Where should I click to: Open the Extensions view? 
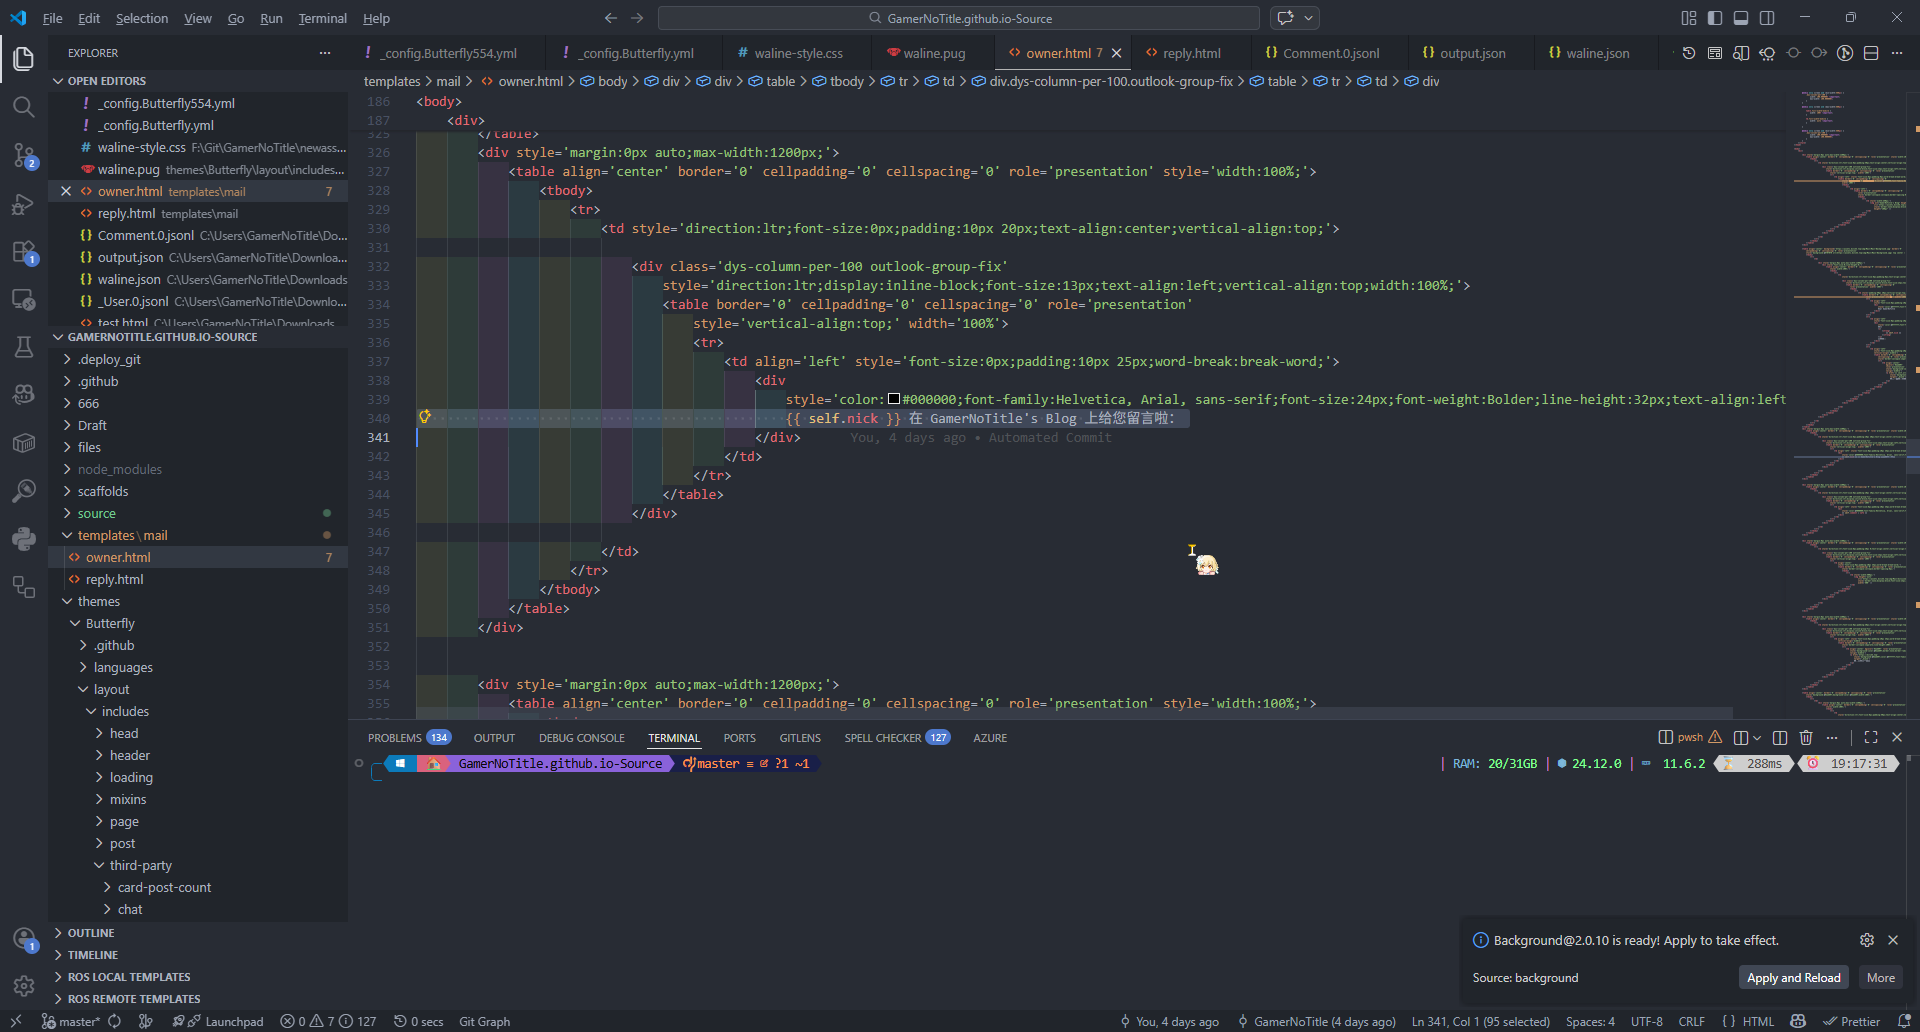24,252
